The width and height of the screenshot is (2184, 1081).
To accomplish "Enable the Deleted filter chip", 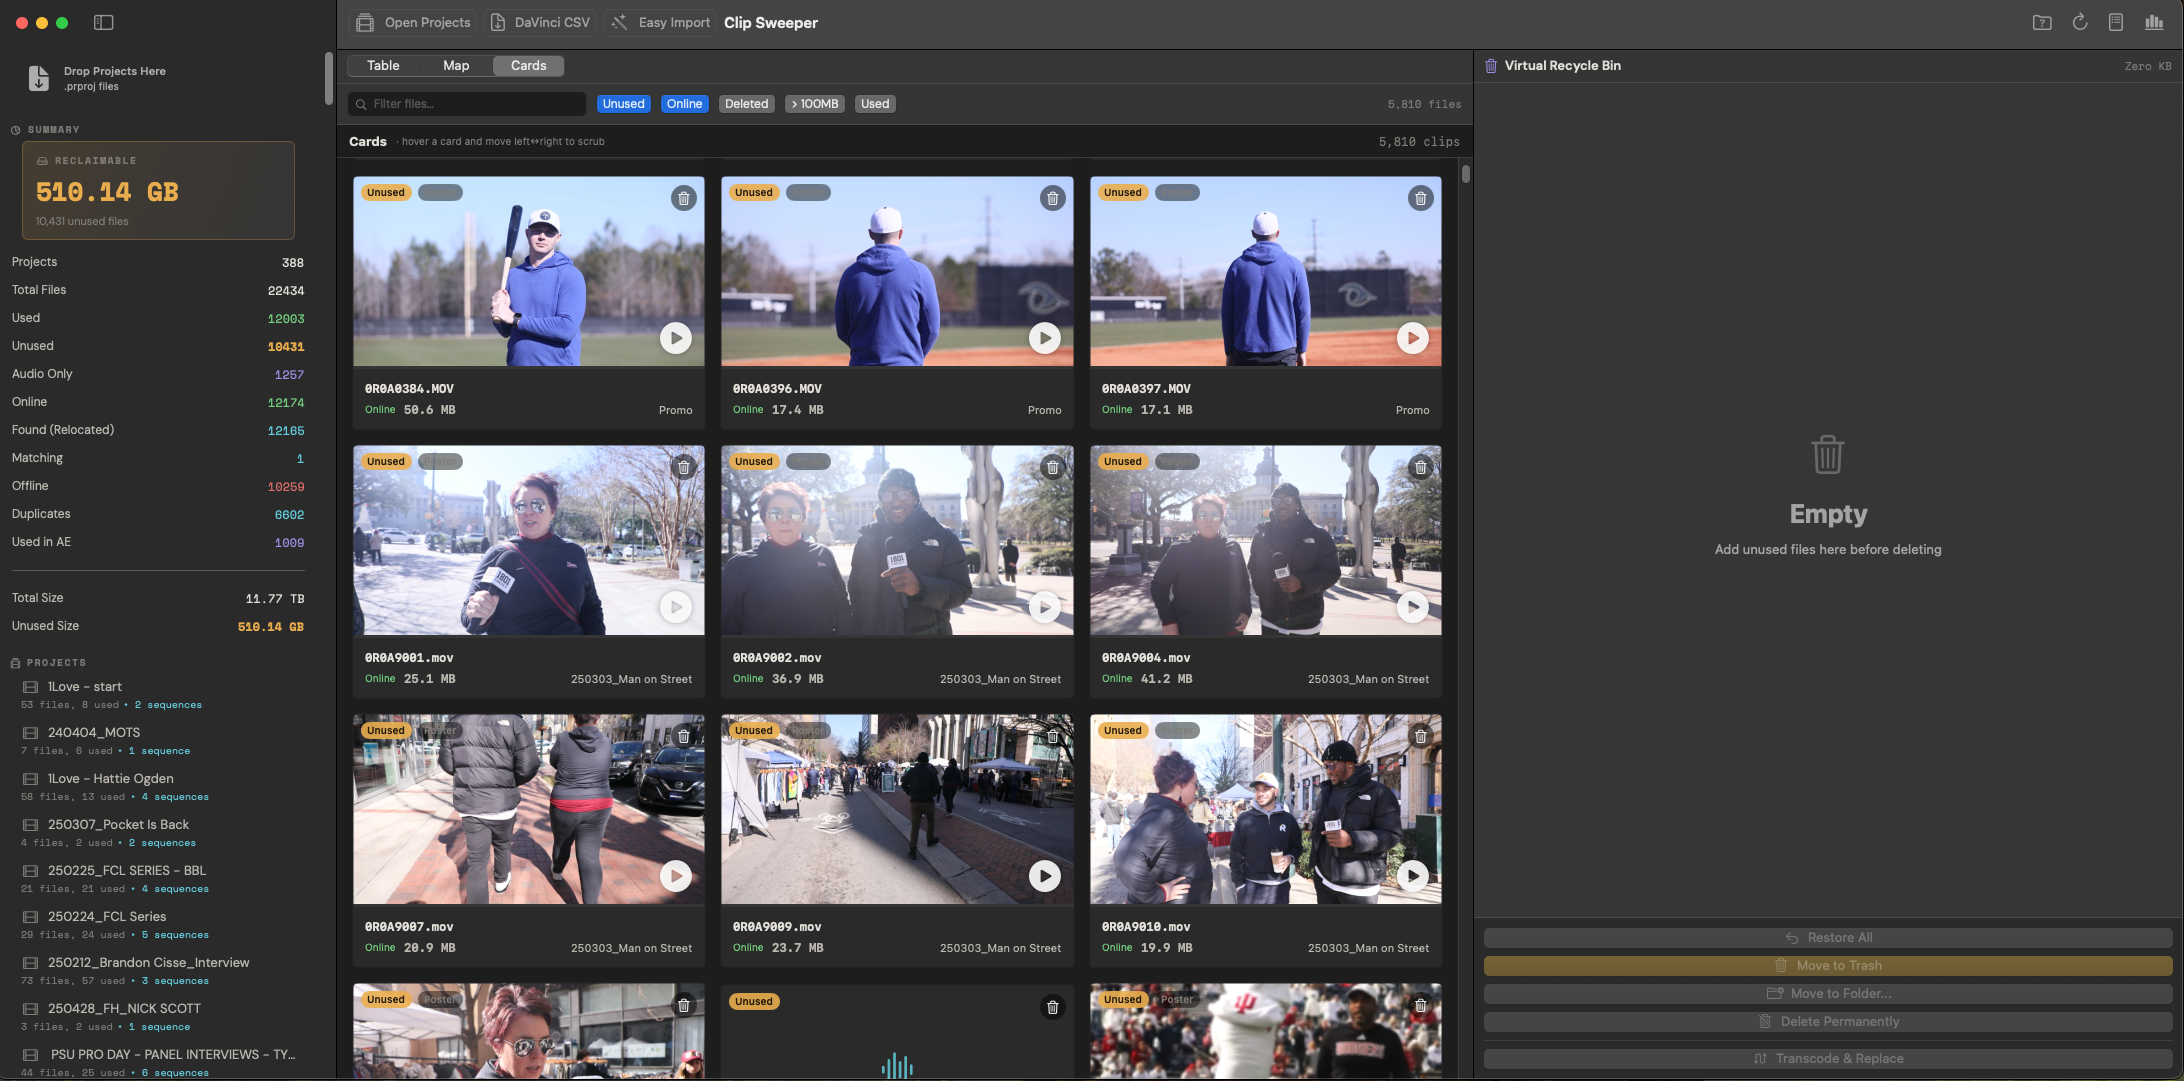I will [x=747, y=104].
